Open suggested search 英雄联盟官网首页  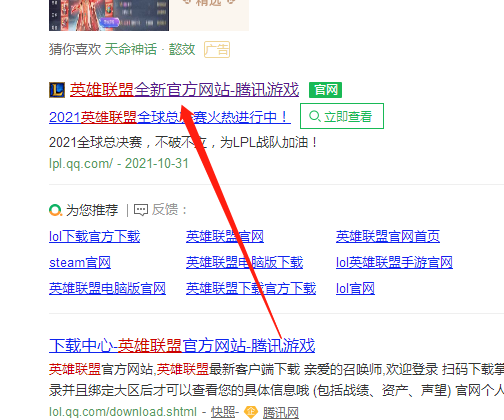tap(388, 237)
